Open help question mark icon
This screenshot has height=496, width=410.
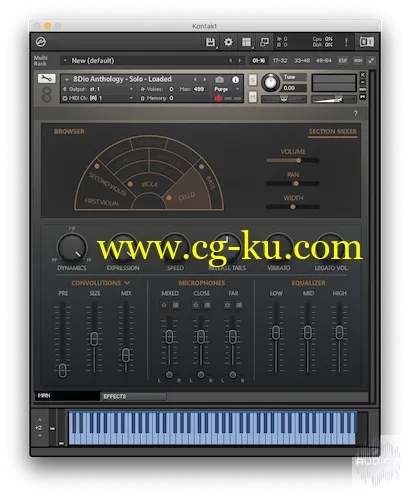point(356,113)
